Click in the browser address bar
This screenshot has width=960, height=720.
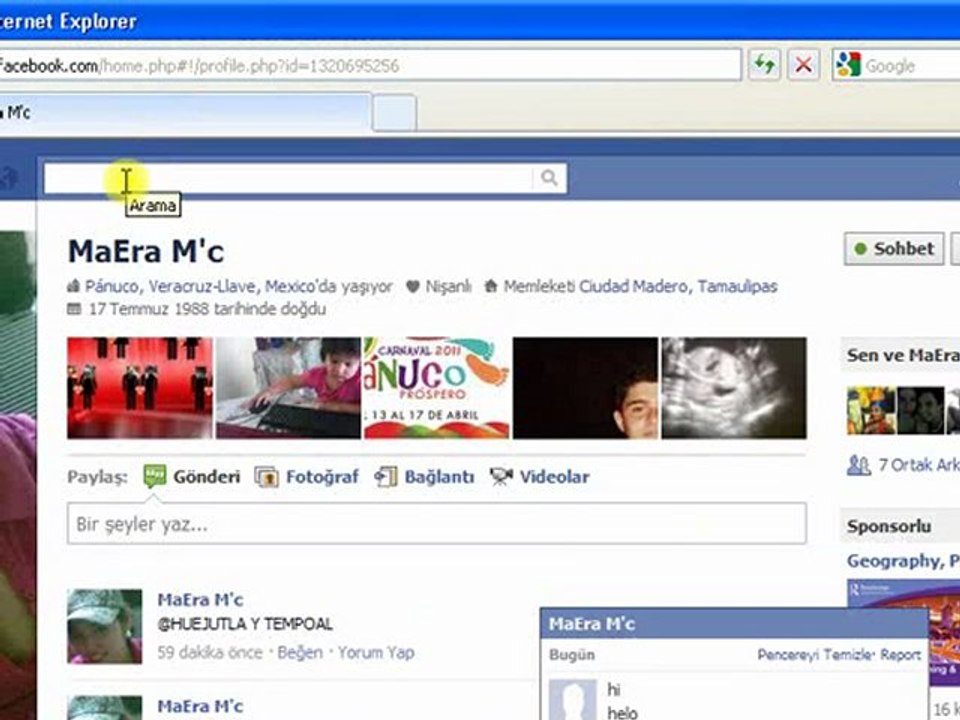[369, 65]
